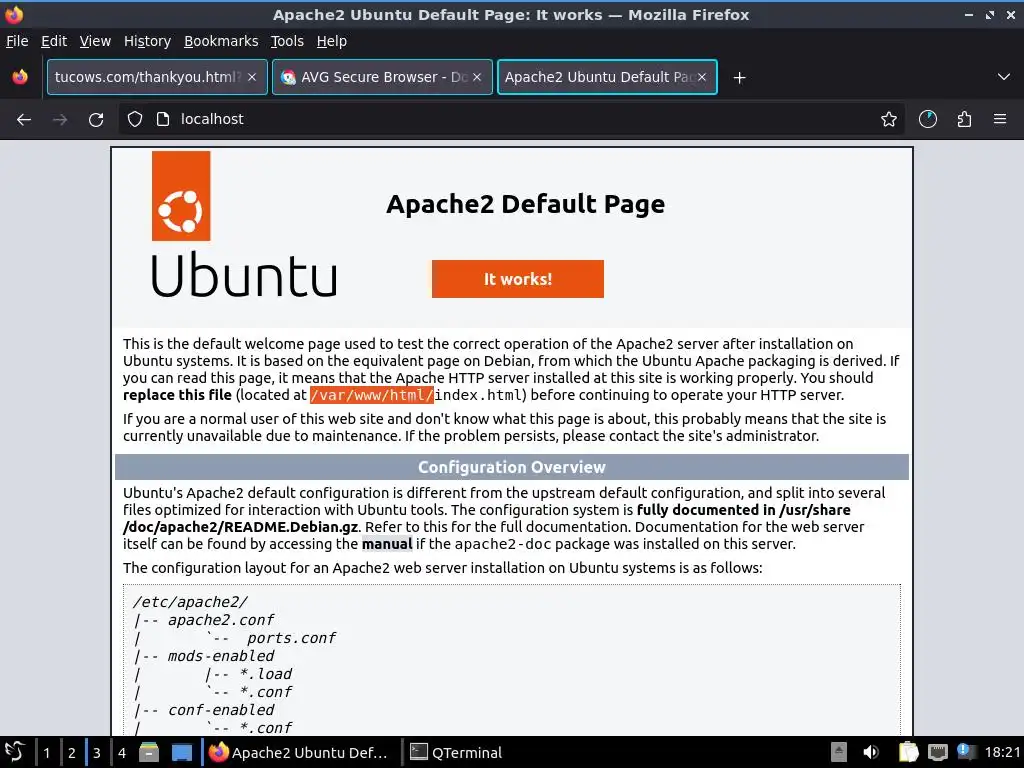Open the View menu

tap(95, 41)
